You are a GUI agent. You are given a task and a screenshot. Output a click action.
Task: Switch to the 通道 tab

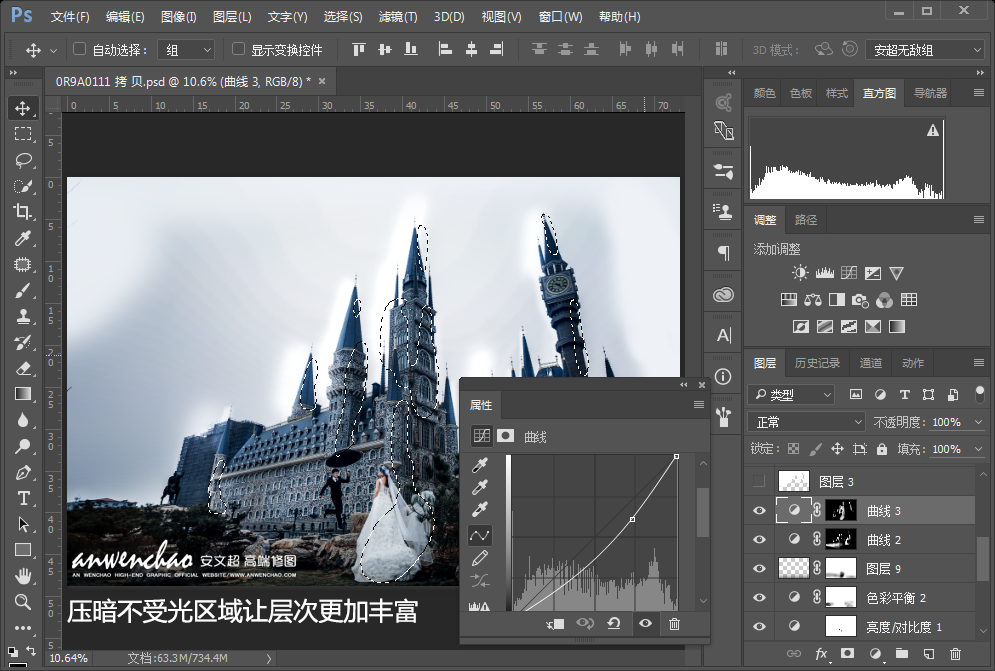click(x=871, y=363)
